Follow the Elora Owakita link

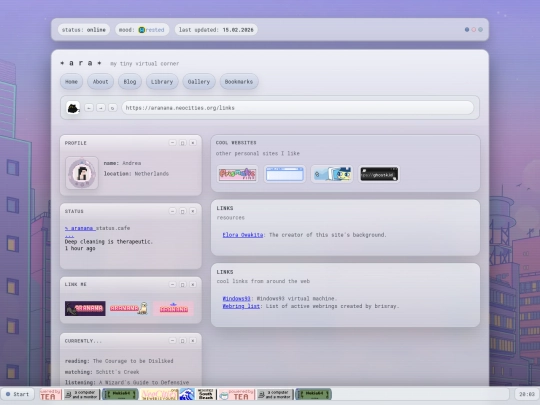(243, 235)
